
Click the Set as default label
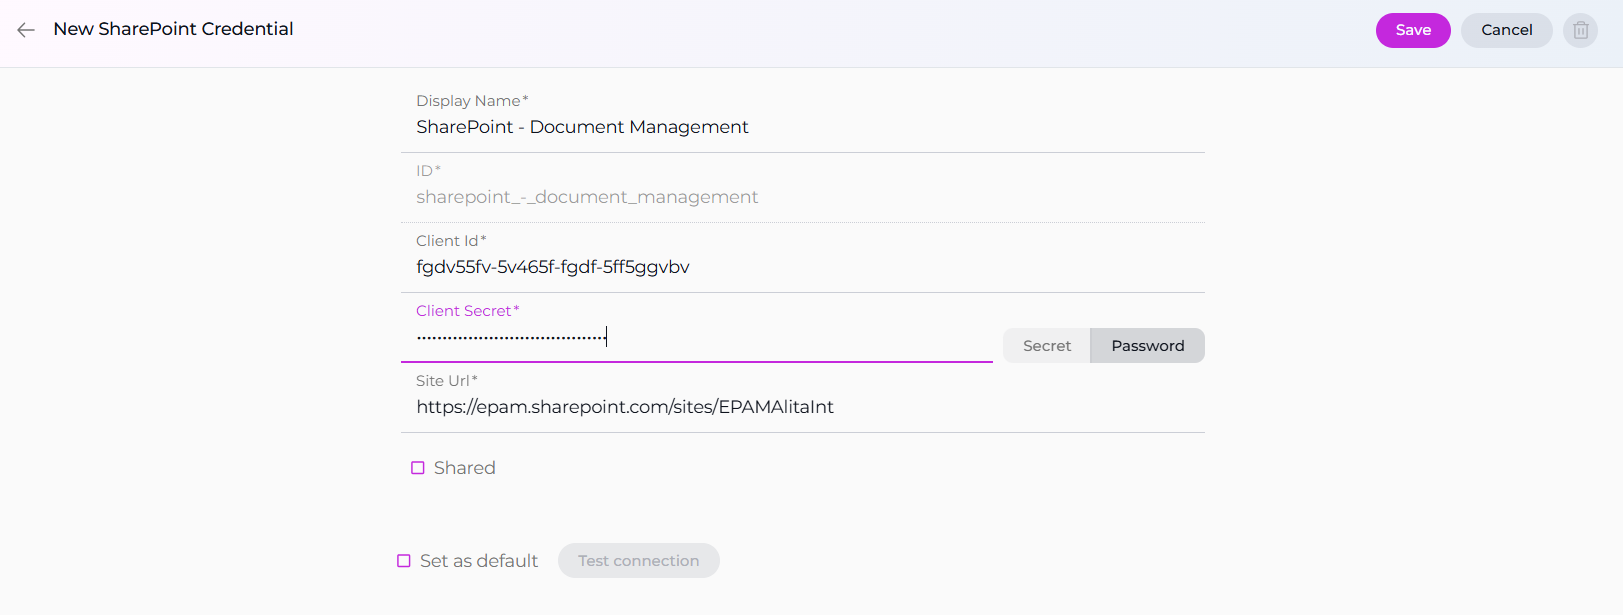click(x=479, y=561)
